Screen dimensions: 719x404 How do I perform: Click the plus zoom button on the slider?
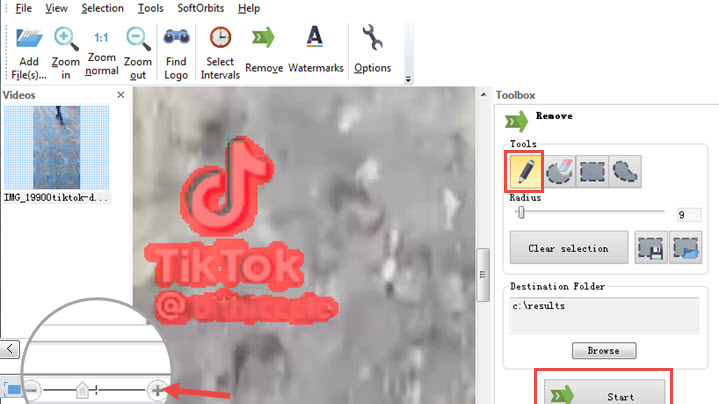tap(157, 390)
